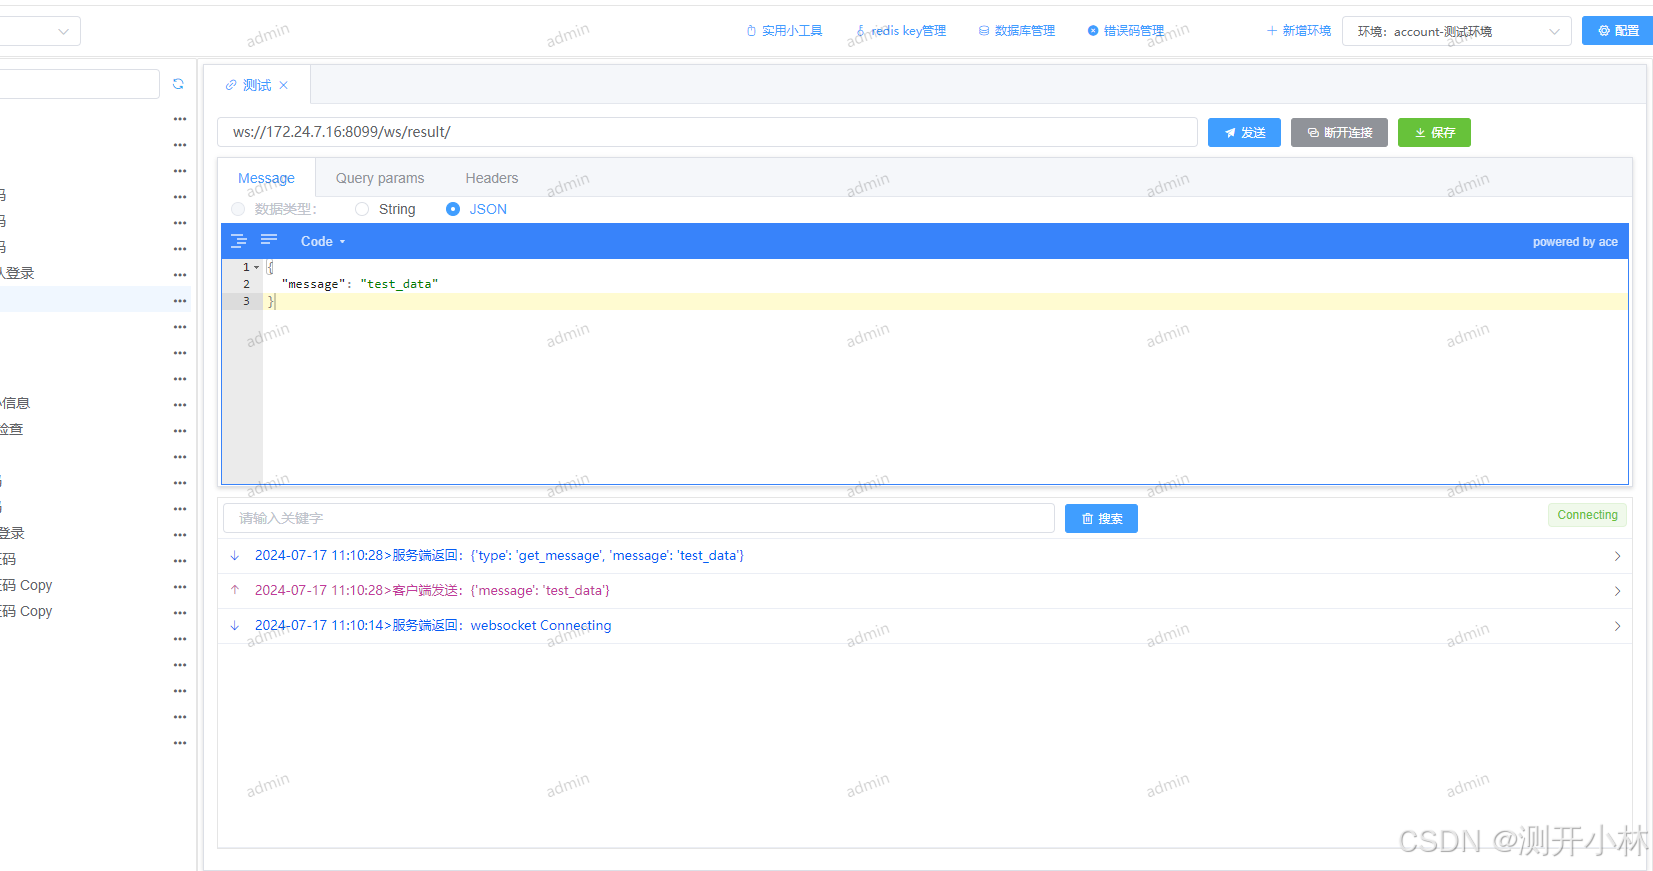Screen dimensions: 1653x871
Task: Open the Code mode dropdown
Action: [x=323, y=241]
